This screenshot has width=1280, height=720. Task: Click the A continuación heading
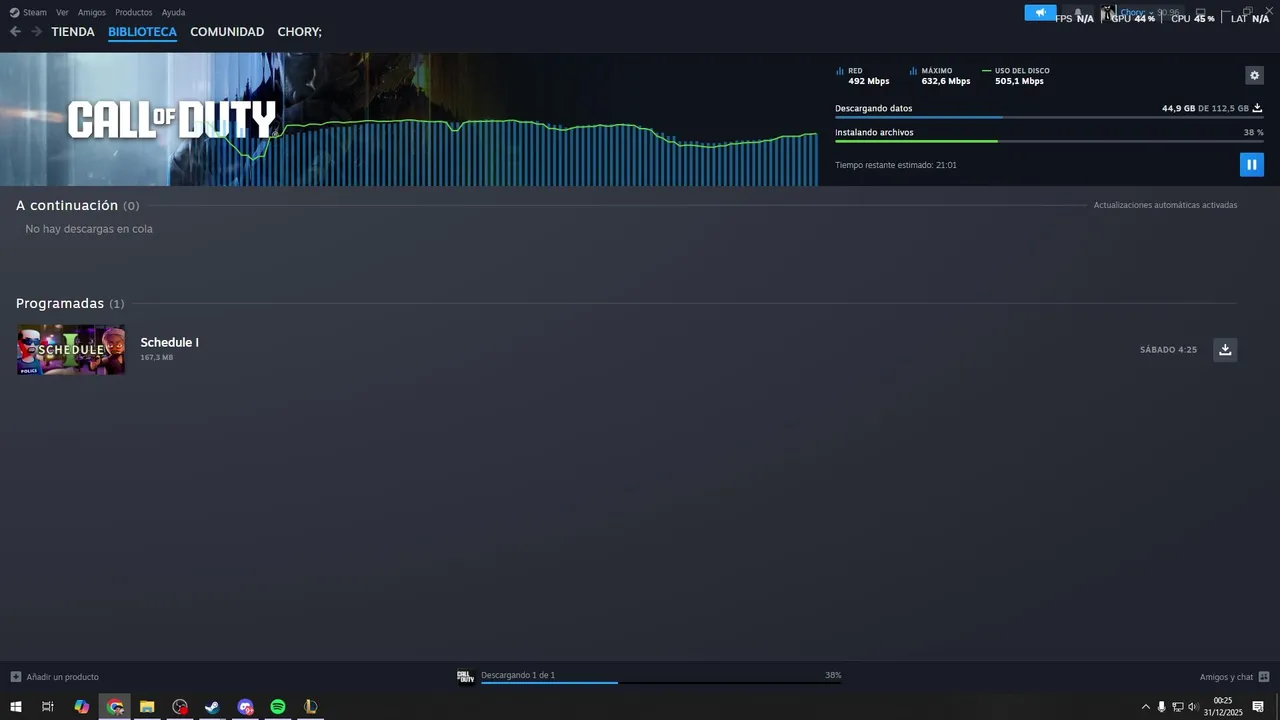click(x=67, y=205)
